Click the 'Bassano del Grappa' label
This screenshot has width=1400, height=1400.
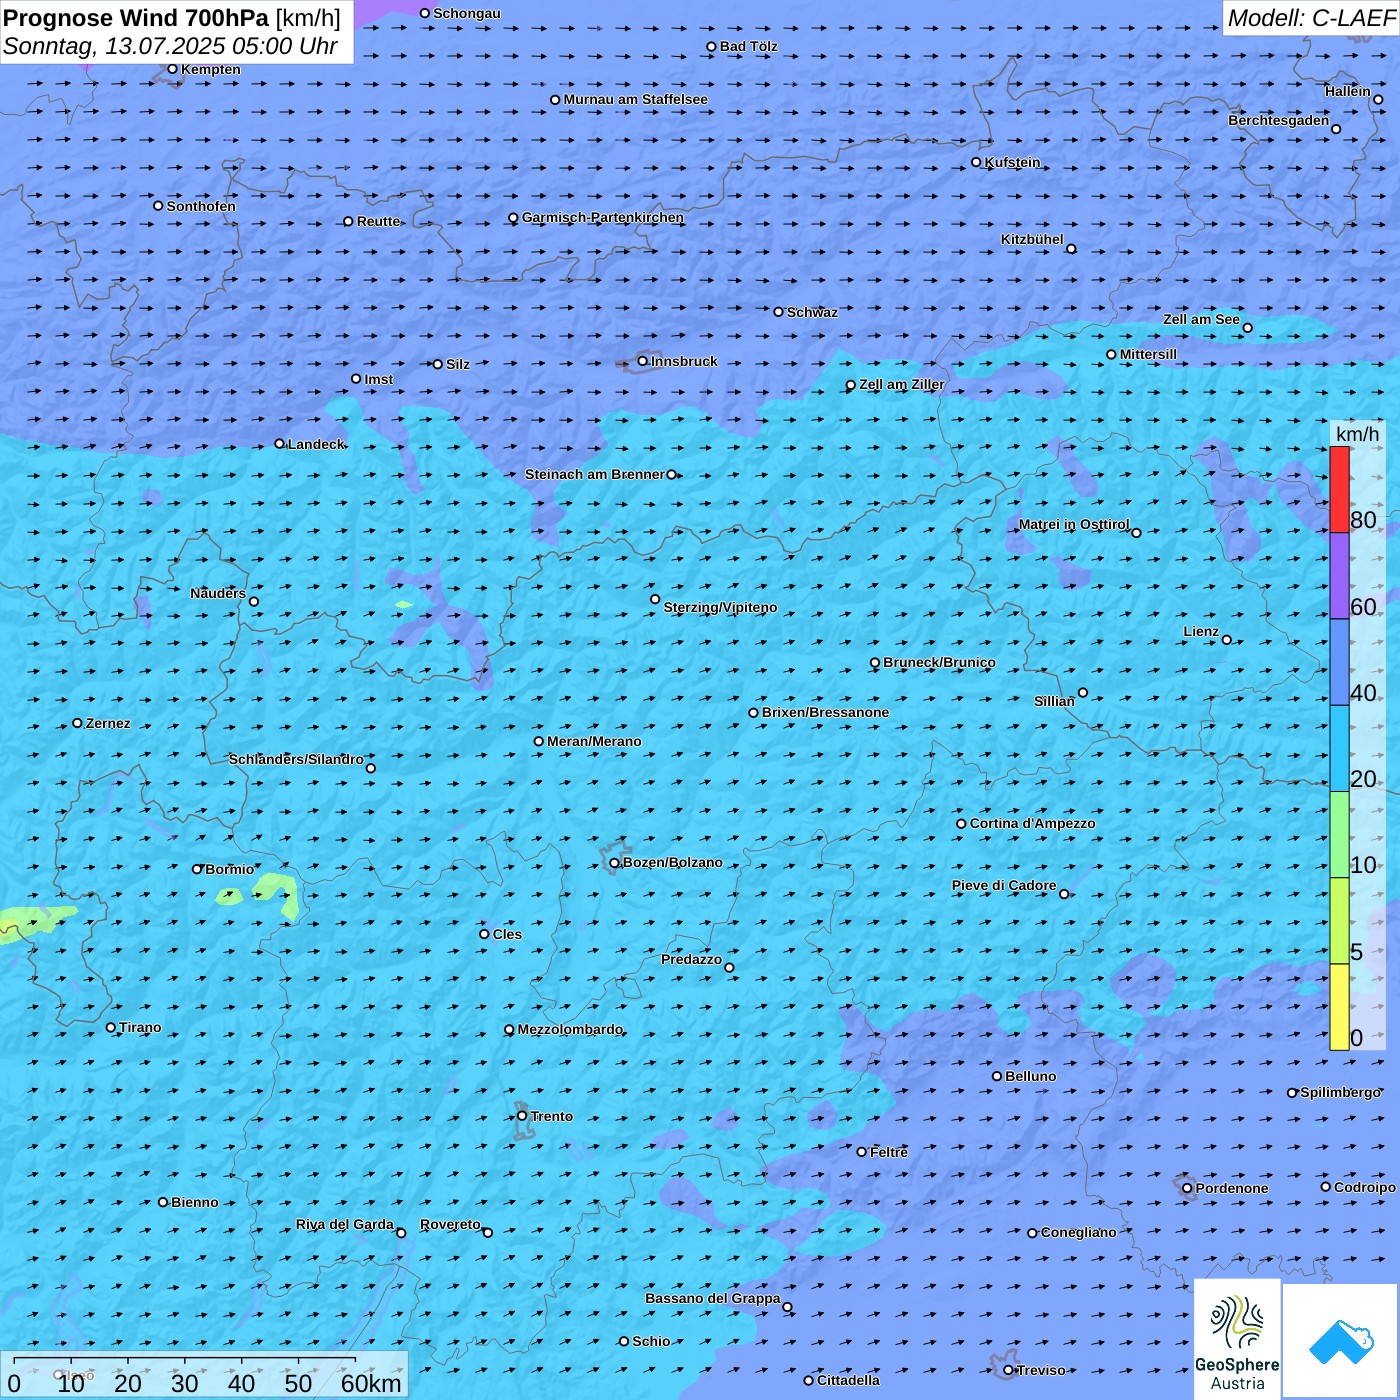coord(713,1298)
